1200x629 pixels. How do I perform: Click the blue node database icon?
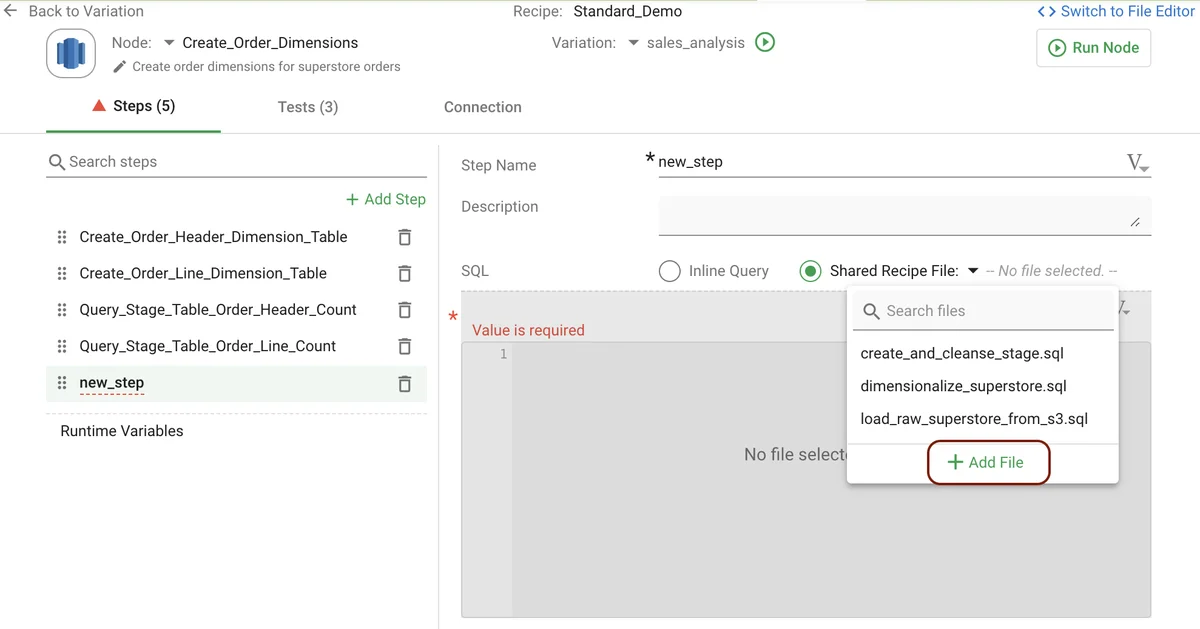(x=70, y=53)
